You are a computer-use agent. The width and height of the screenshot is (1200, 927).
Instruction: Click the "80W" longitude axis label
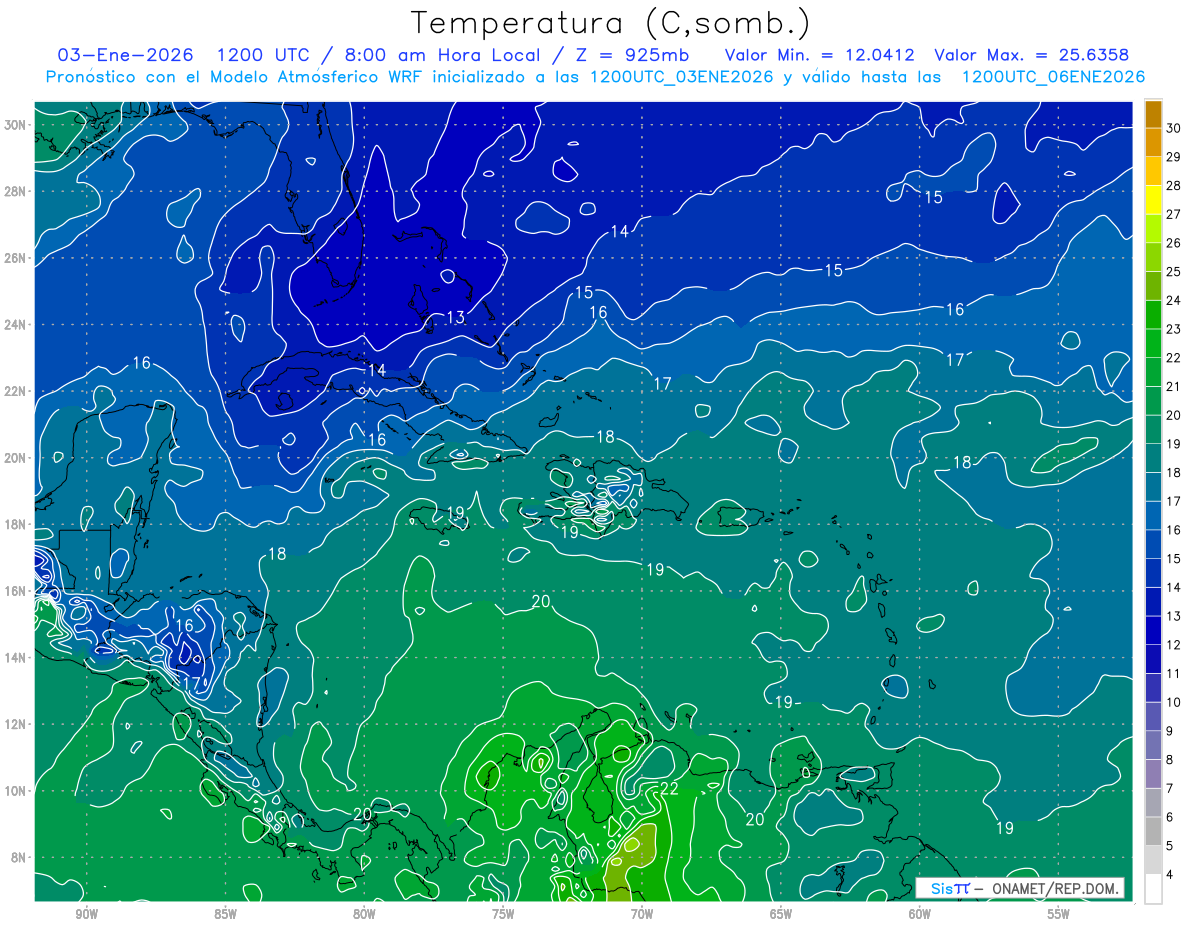coord(364,914)
